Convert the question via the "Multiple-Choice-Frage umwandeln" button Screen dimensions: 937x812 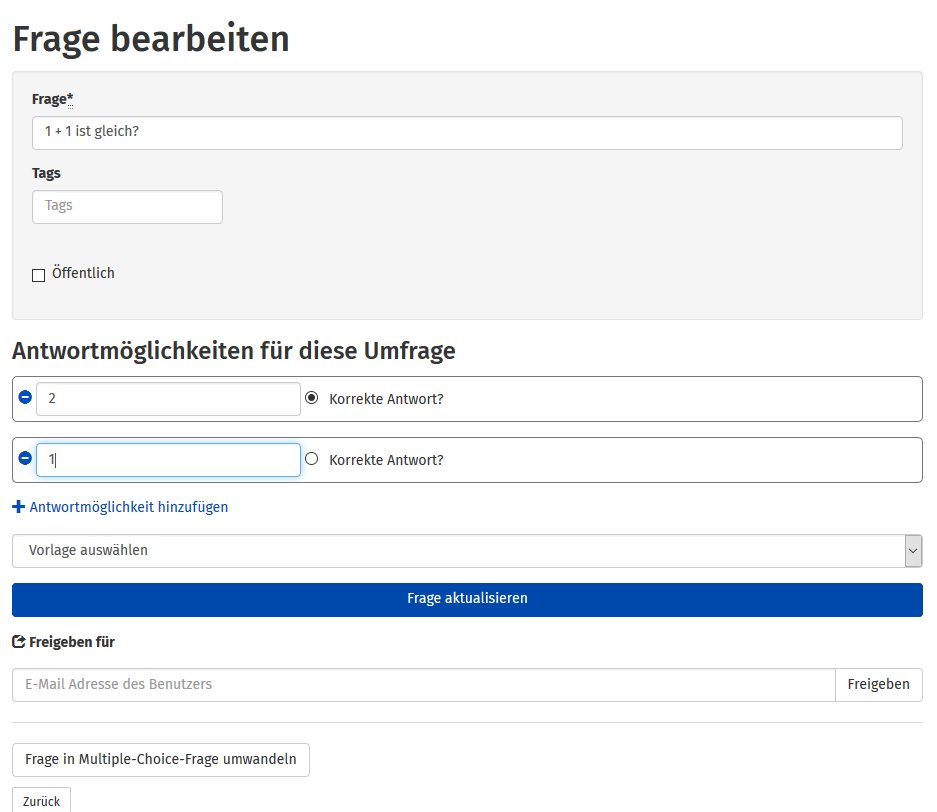click(161, 760)
